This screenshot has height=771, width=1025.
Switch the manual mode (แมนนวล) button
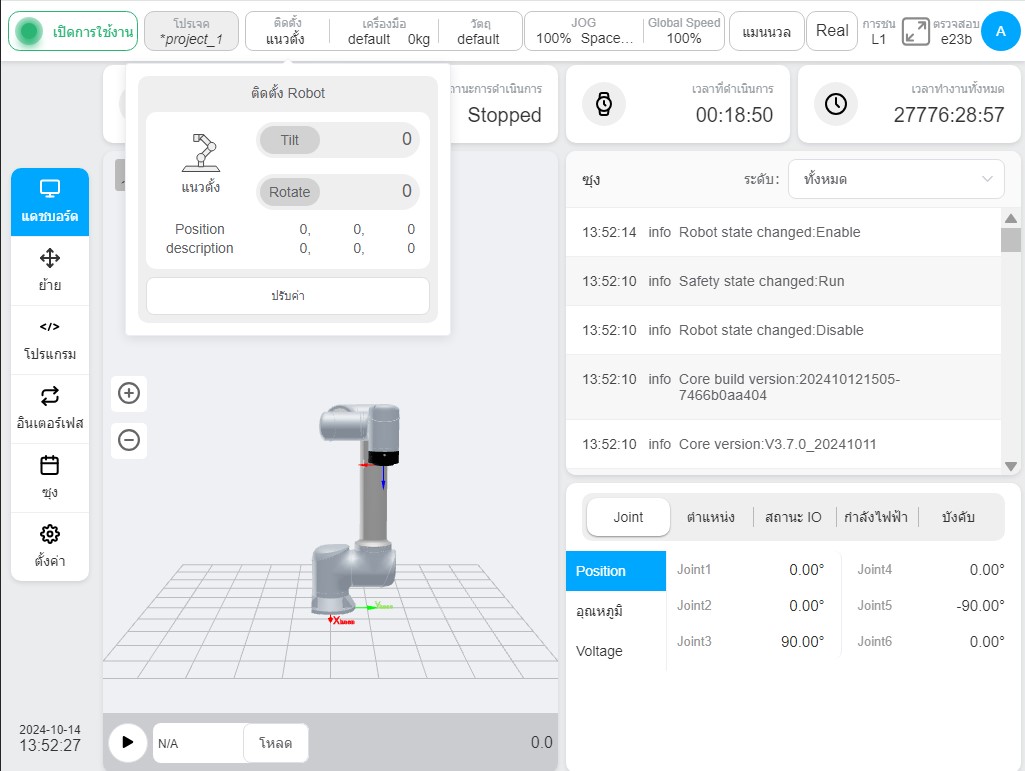pos(766,31)
